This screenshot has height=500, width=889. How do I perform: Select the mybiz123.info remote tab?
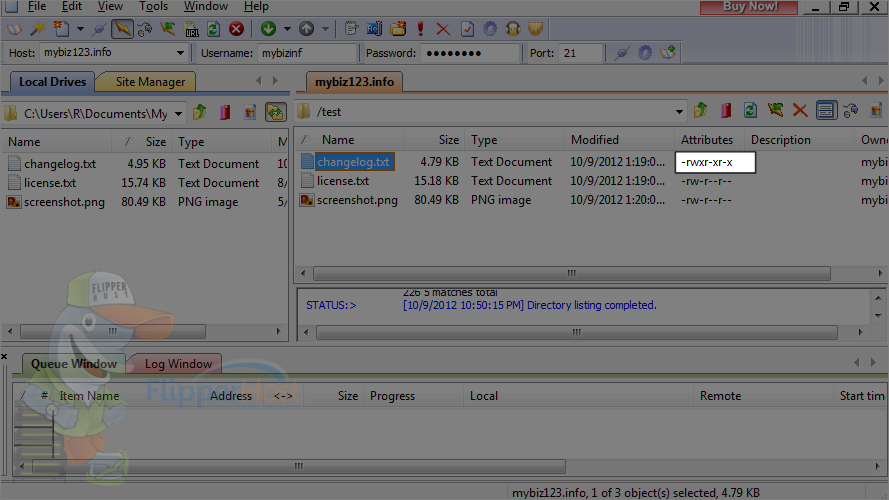[354, 82]
